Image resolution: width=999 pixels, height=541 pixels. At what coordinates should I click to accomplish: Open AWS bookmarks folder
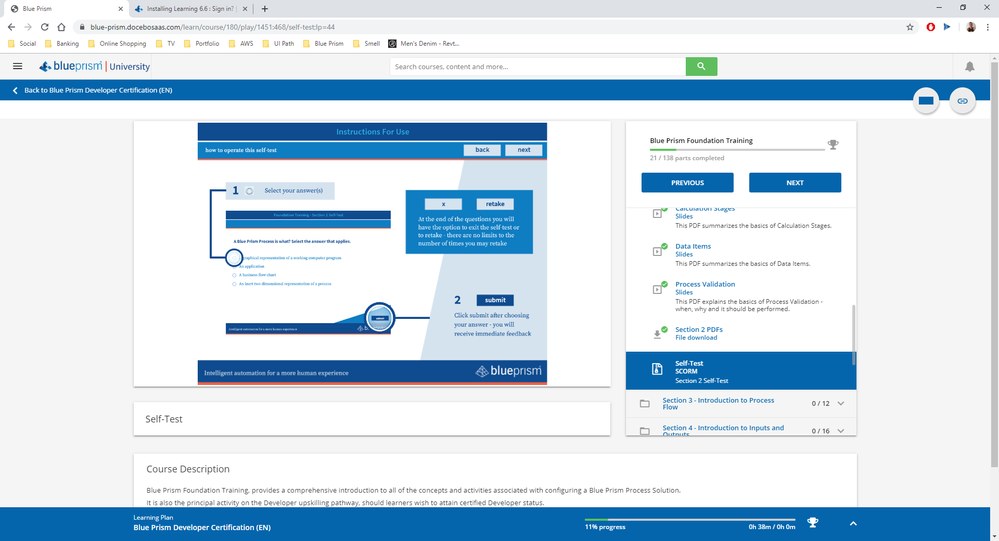[240, 44]
